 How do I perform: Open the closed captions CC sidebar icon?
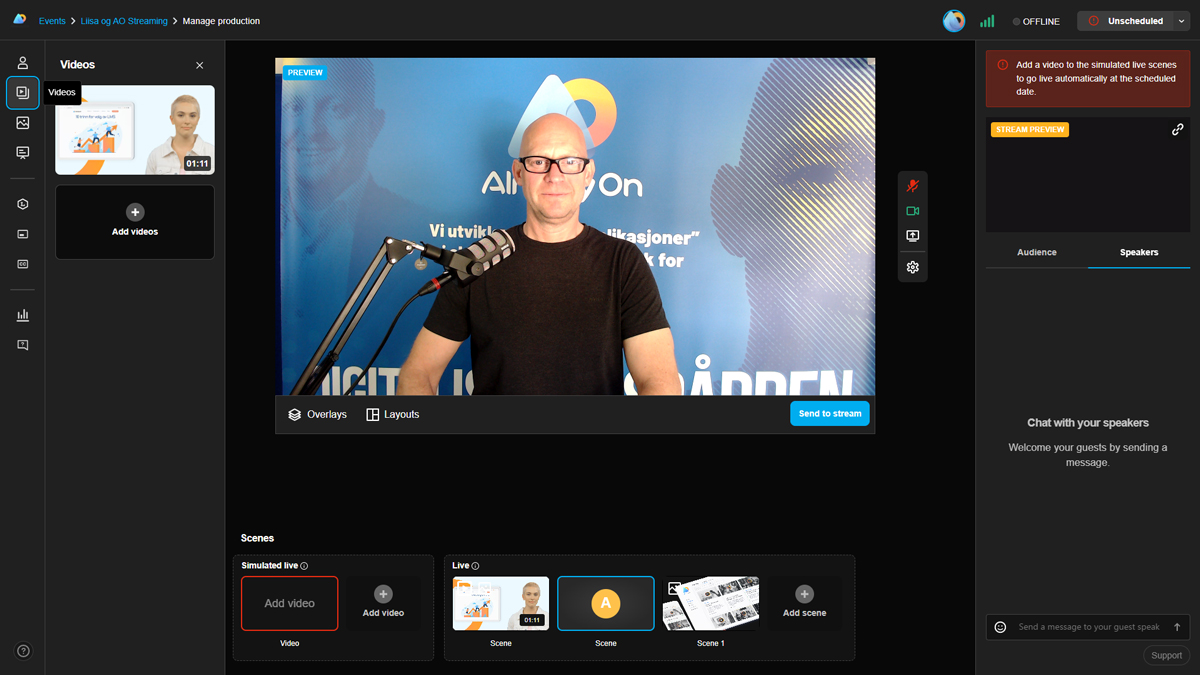(23, 264)
